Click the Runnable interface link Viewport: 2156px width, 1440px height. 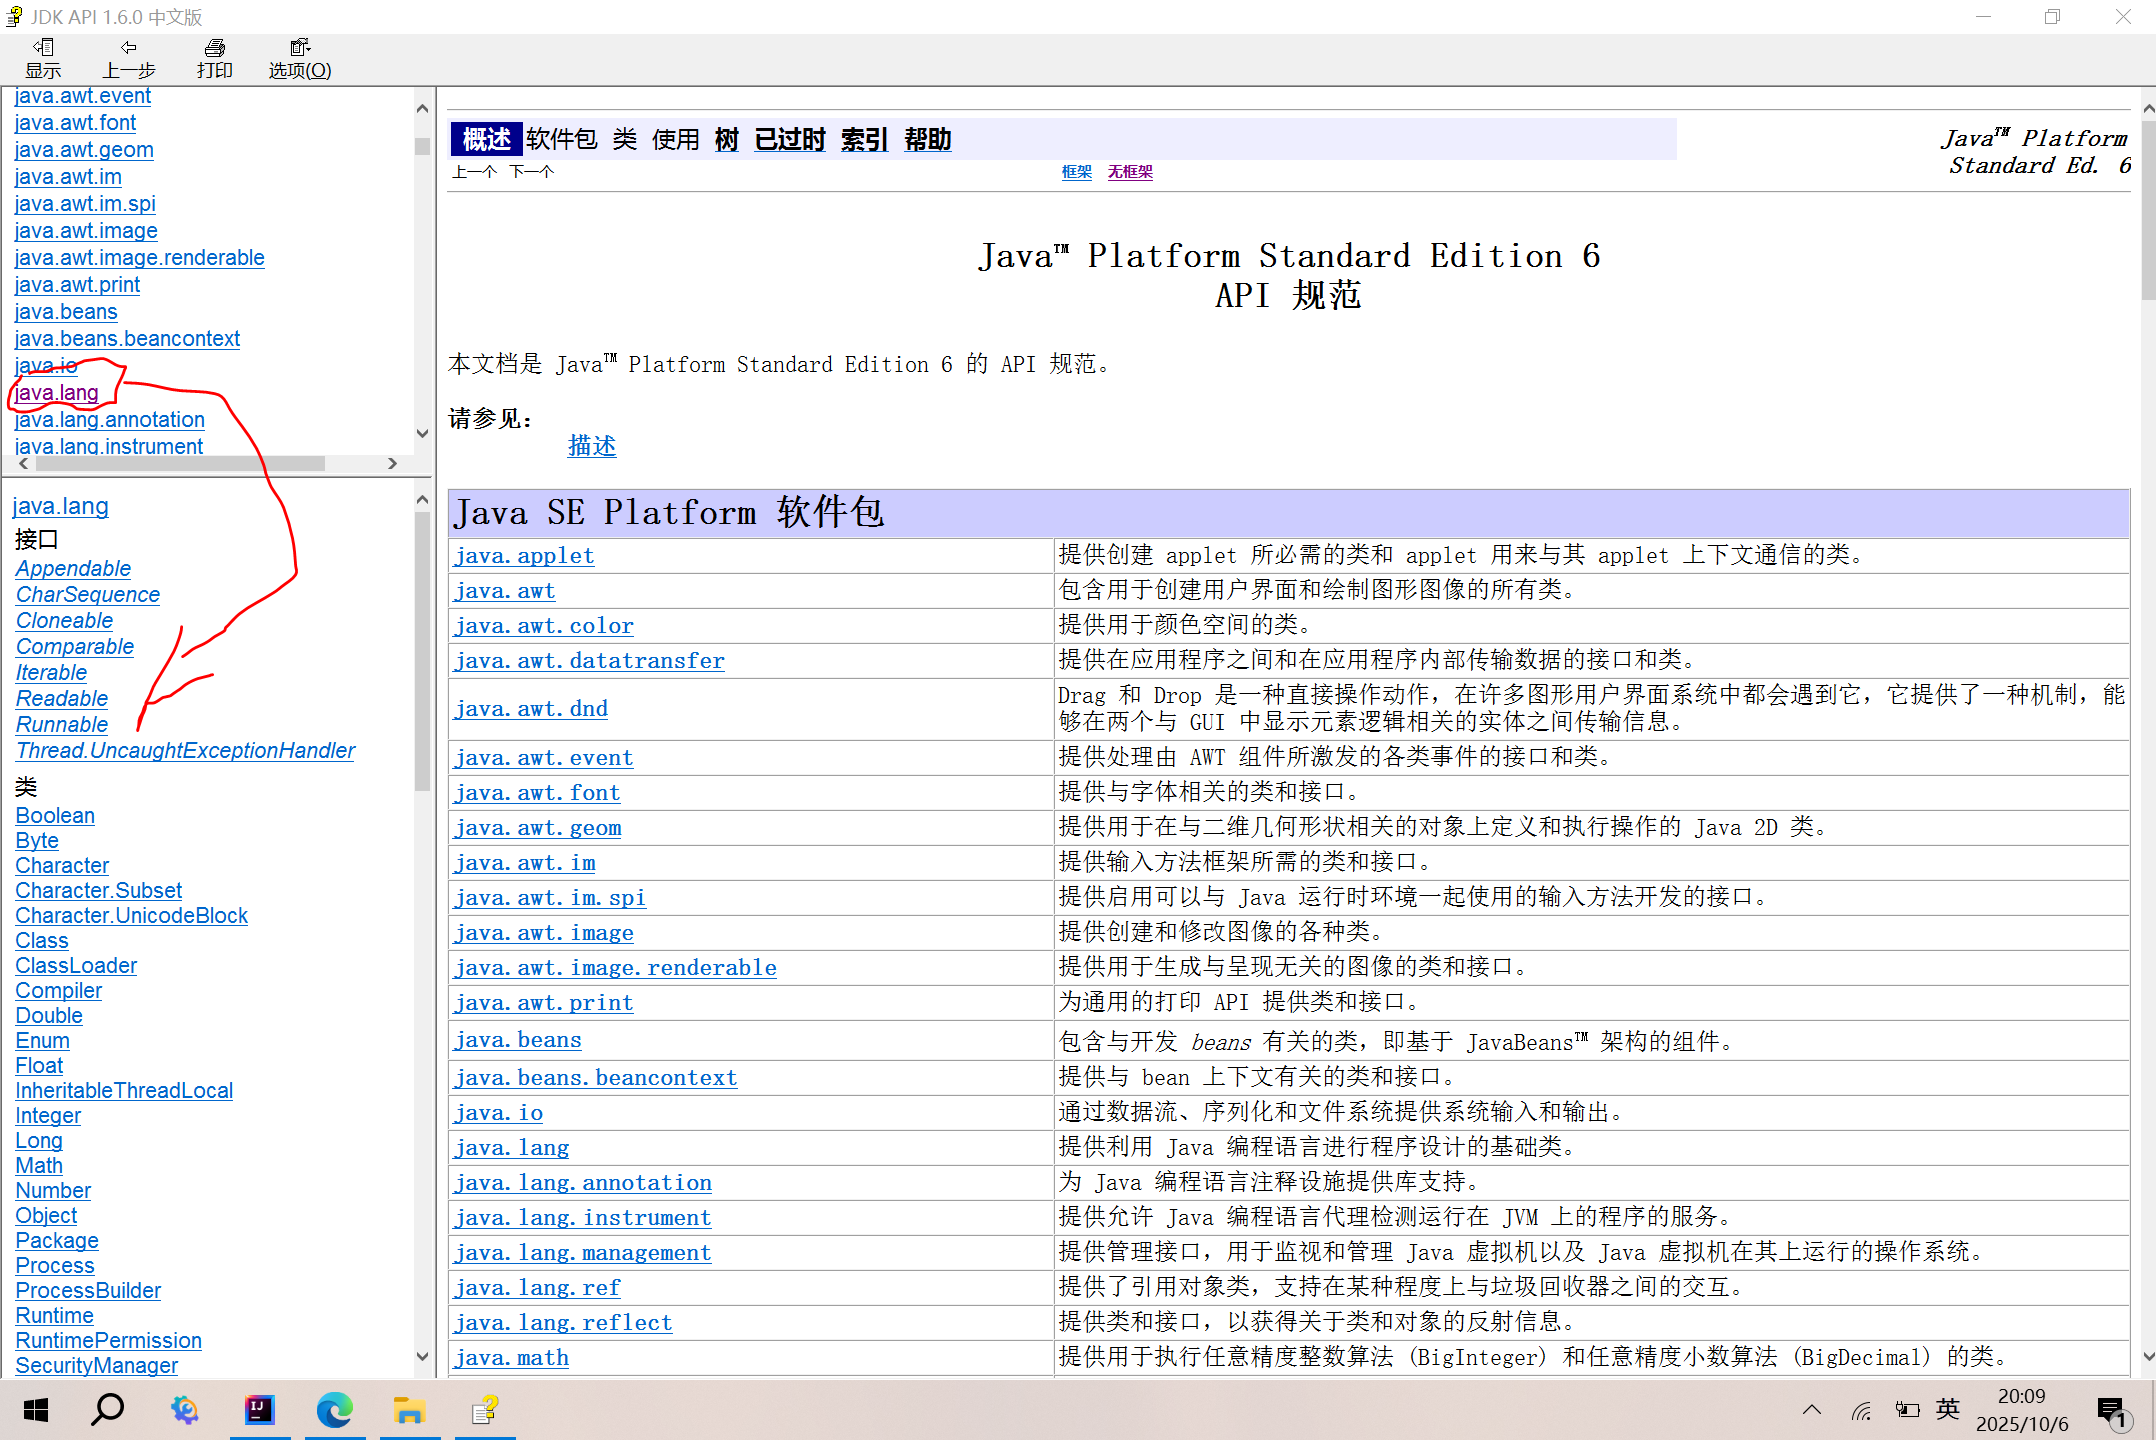click(x=62, y=724)
